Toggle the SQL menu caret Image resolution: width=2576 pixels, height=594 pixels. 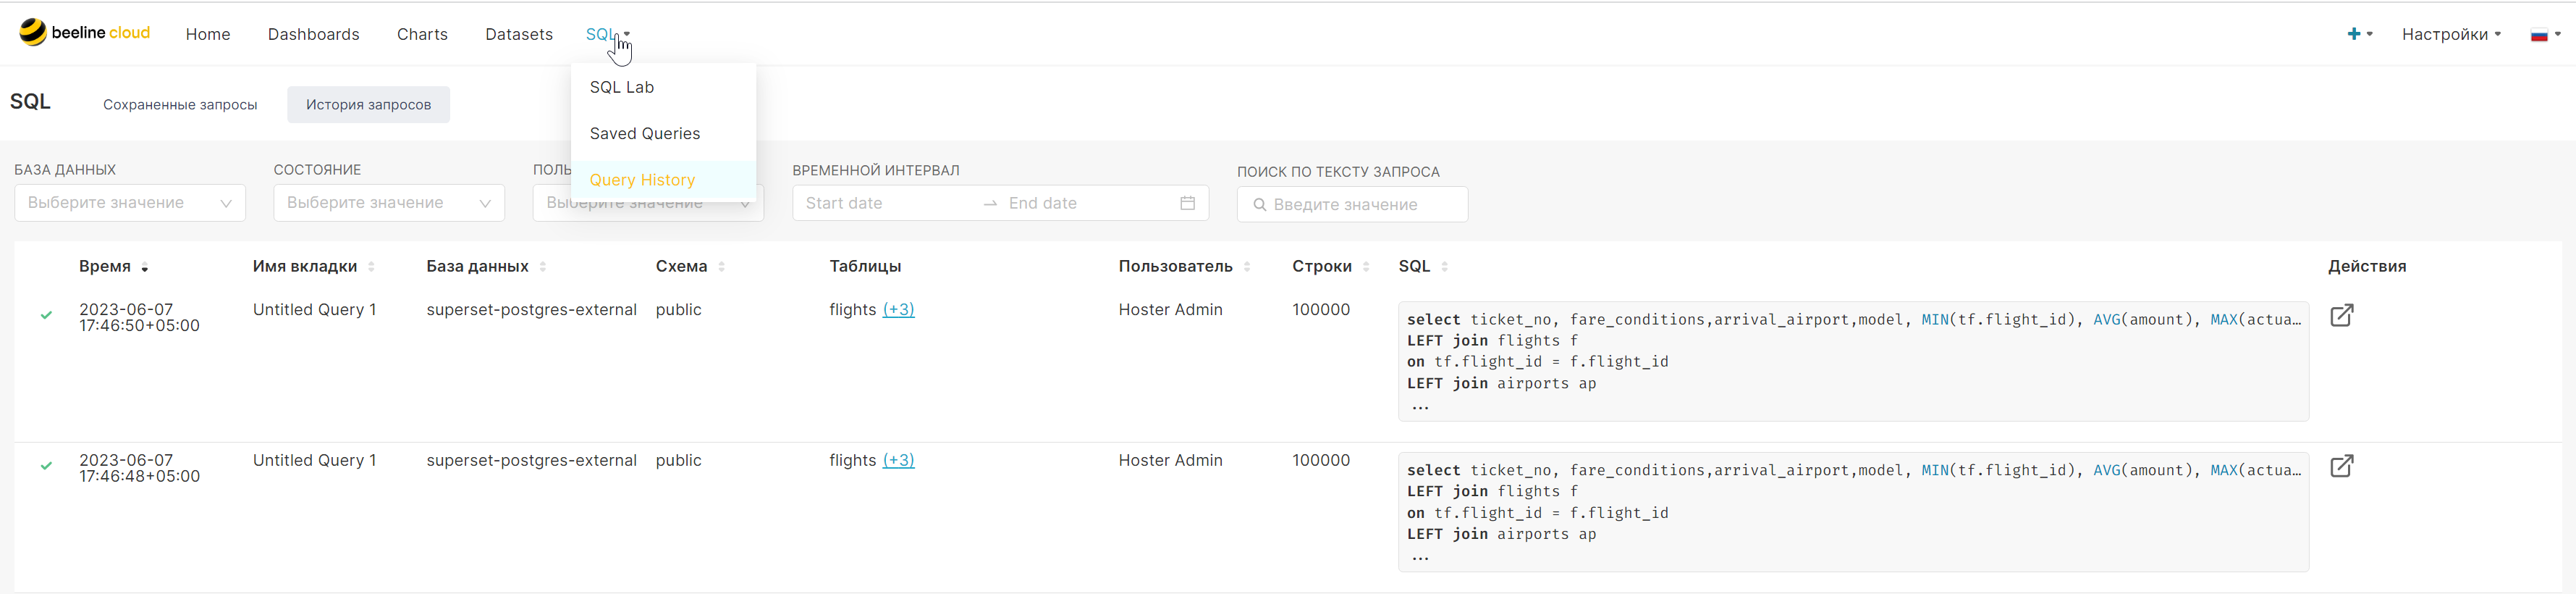(x=627, y=34)
